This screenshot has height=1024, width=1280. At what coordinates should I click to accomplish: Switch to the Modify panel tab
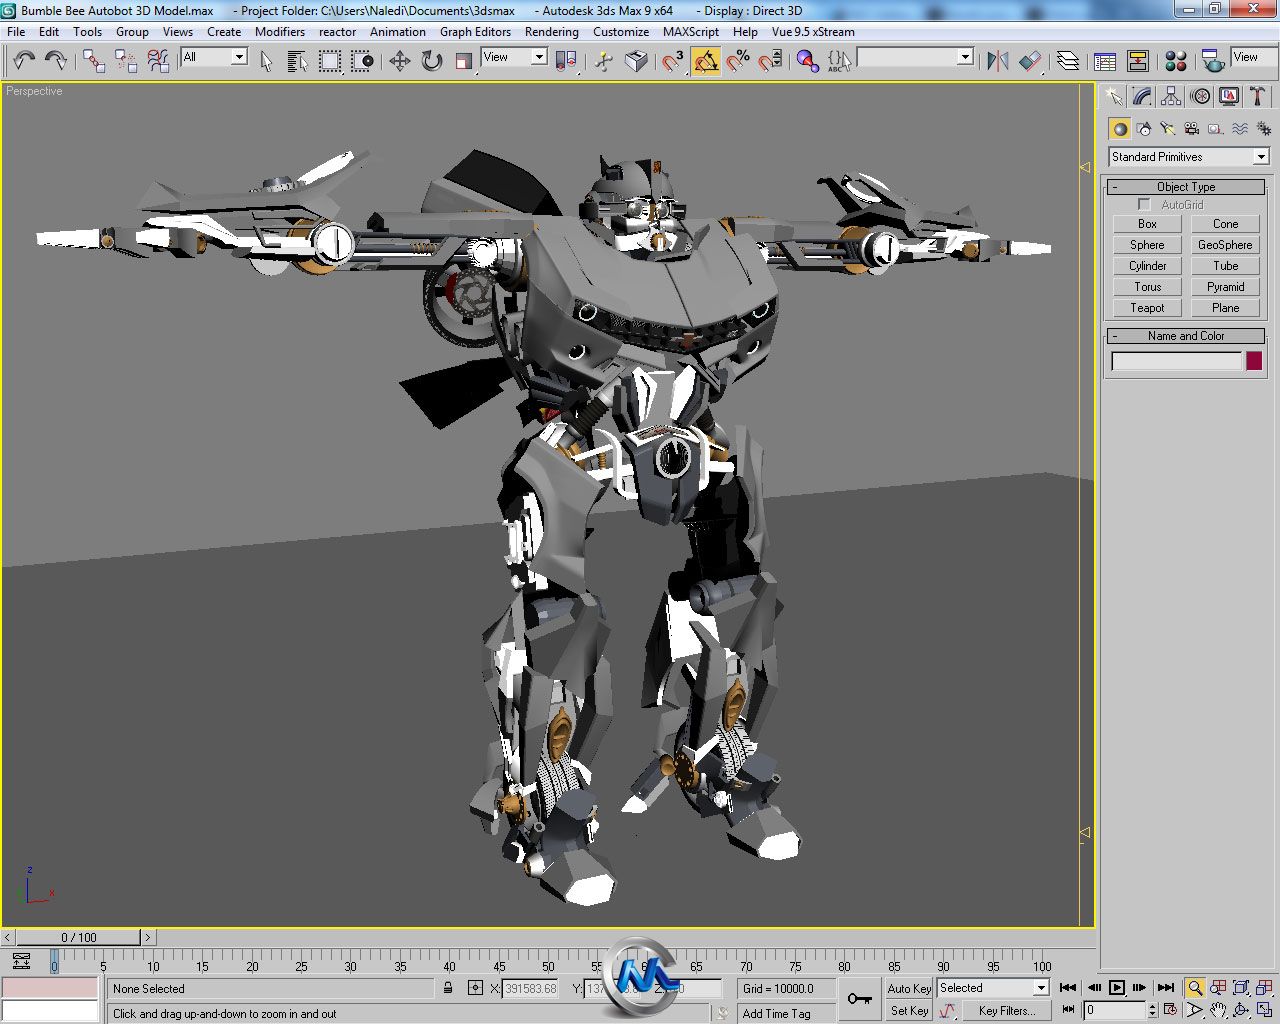tap(1143, 97)
